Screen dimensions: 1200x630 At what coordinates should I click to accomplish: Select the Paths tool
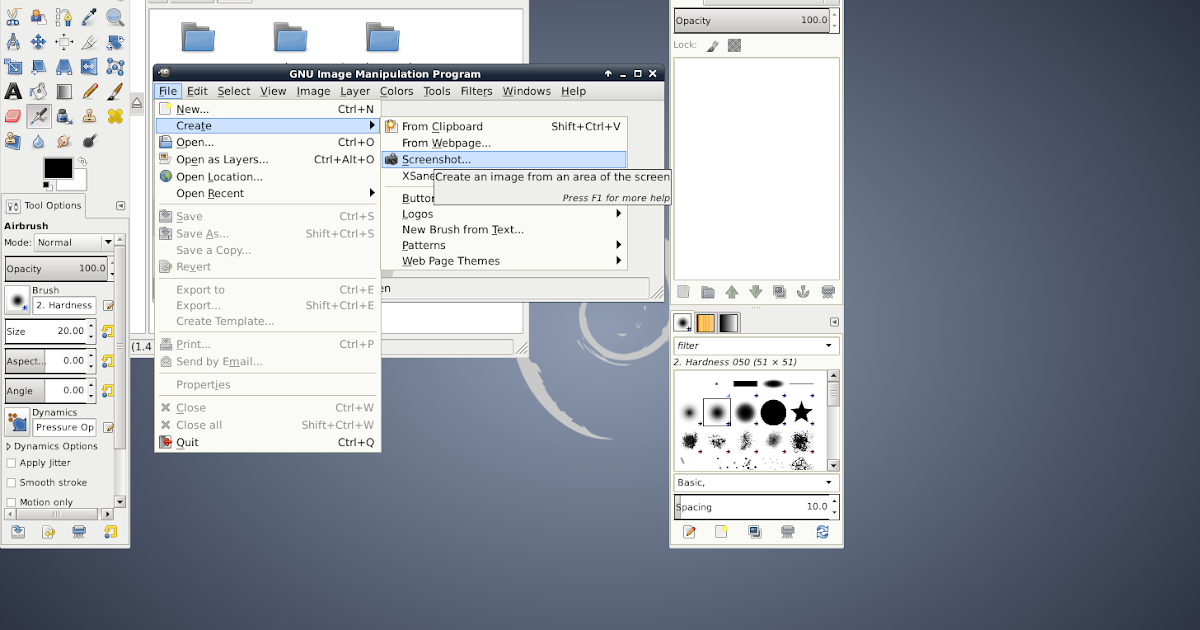(64, 16)
